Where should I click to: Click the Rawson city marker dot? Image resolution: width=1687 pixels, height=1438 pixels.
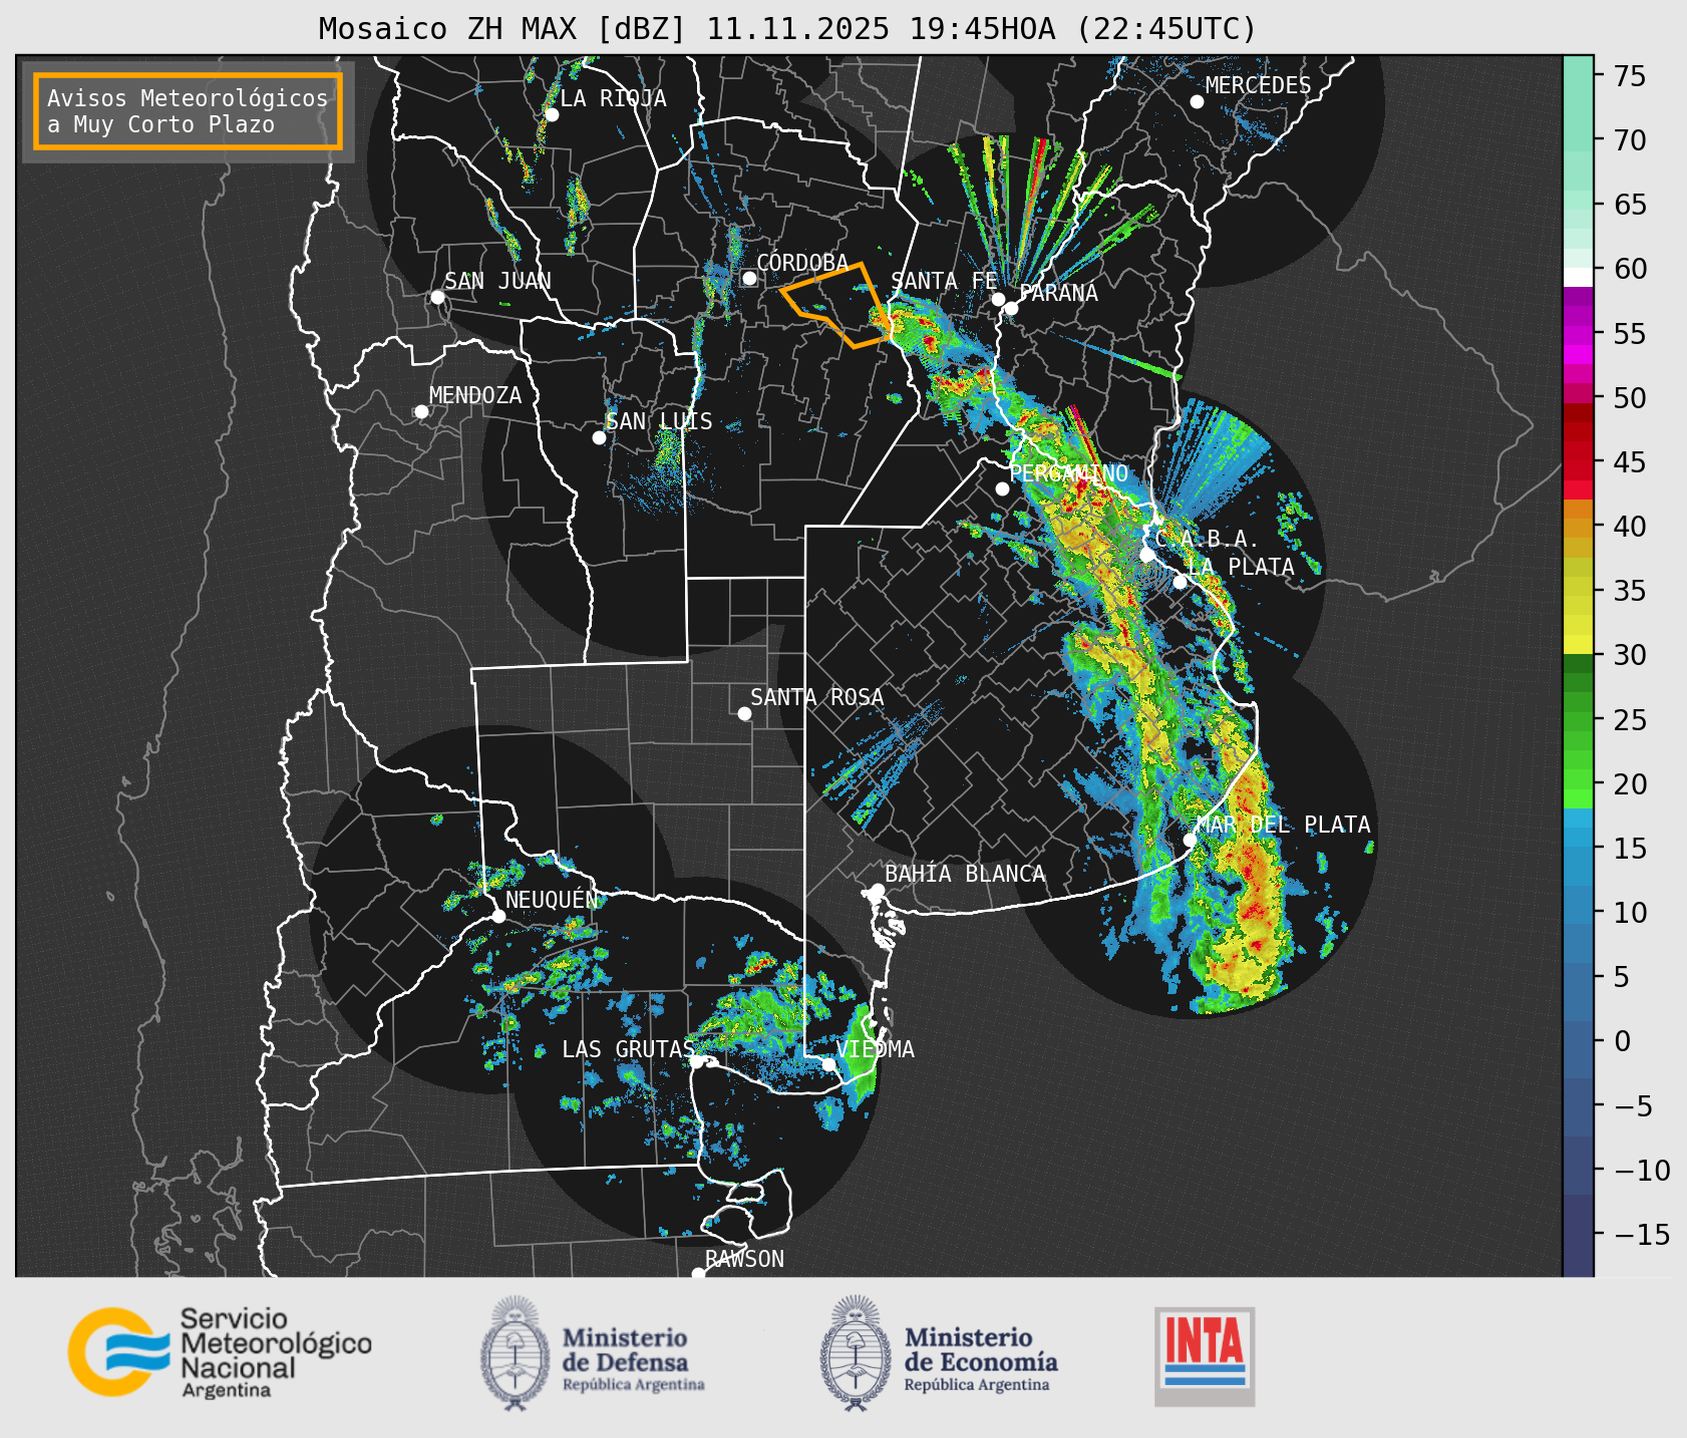tap(698, 1273)
